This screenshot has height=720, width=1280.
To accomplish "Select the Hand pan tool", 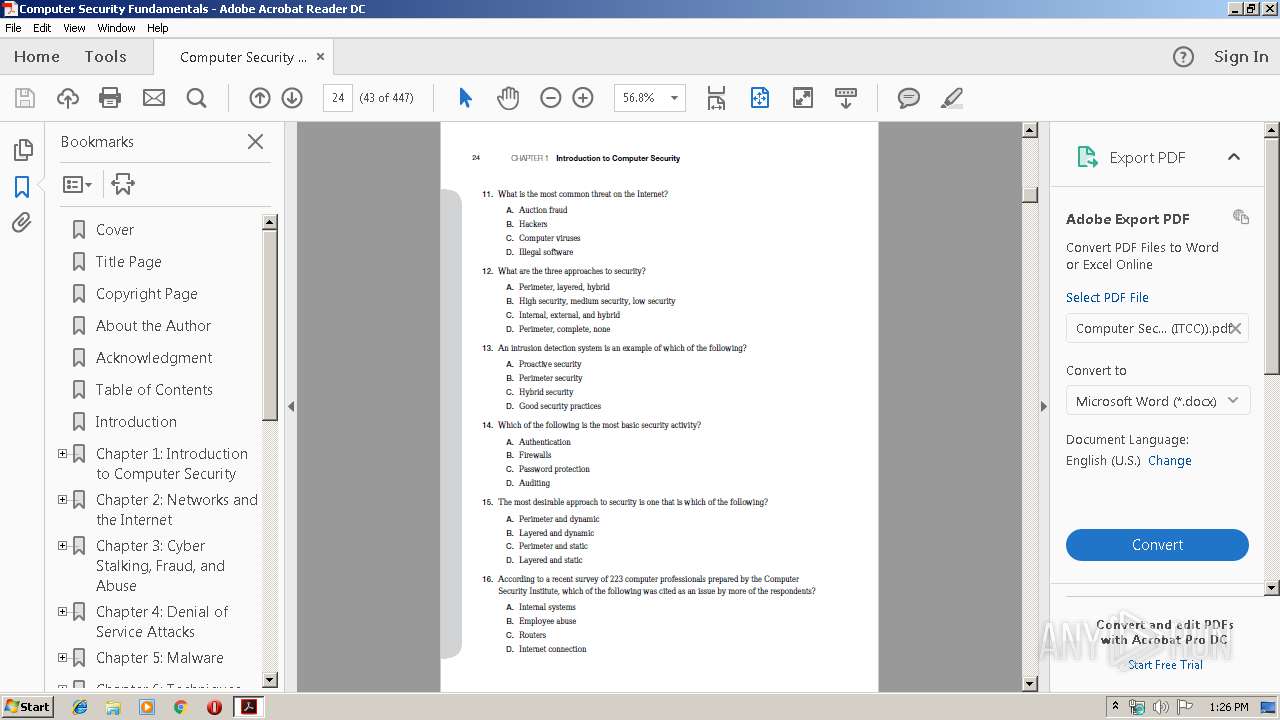I will click(x=508, y=98).
